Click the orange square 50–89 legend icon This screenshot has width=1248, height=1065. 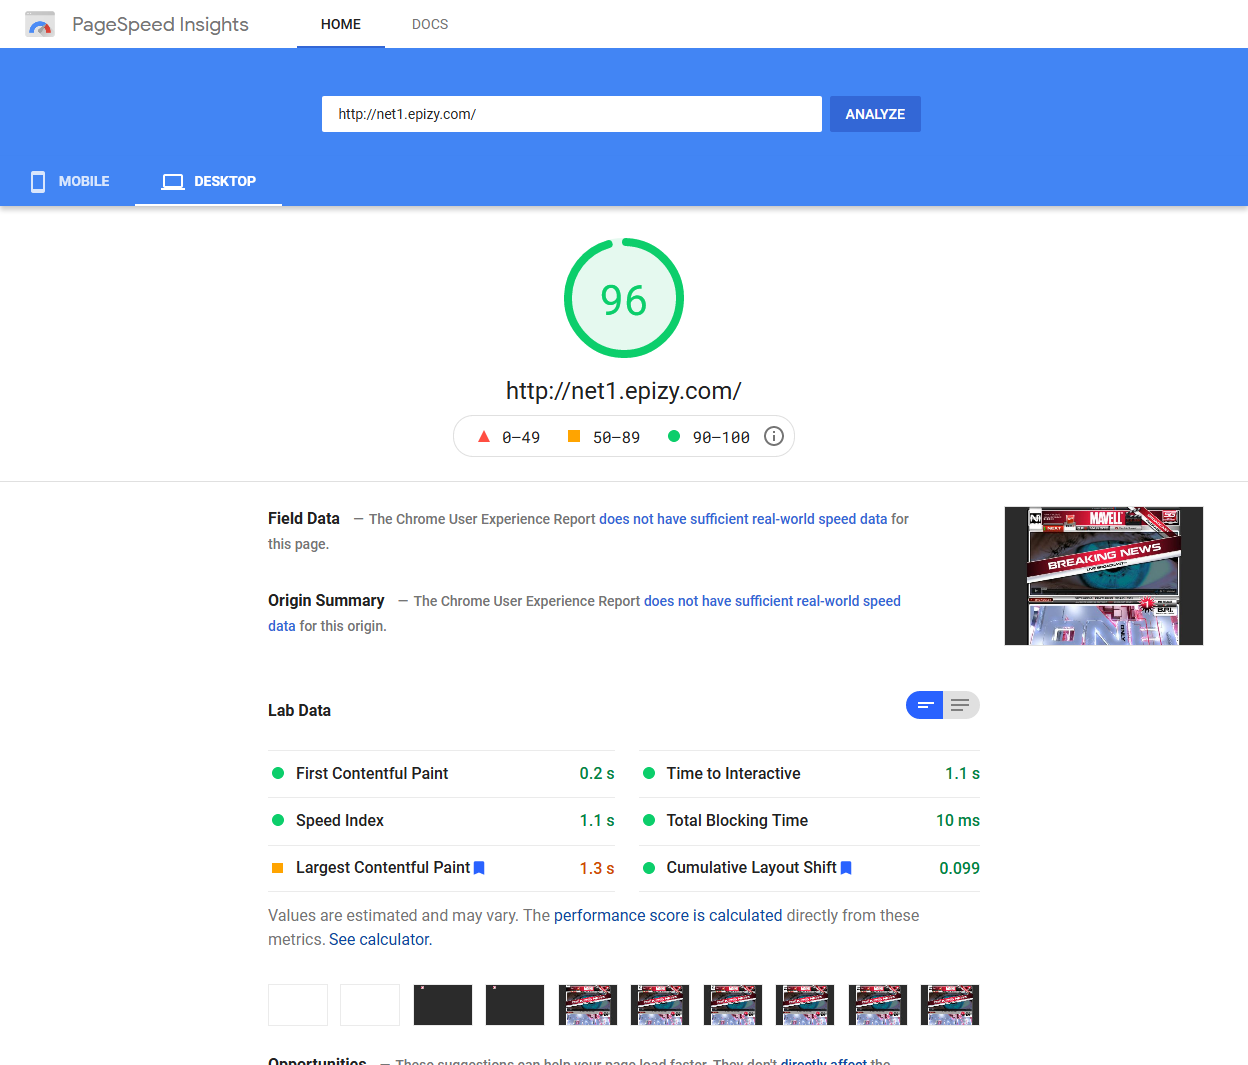[574, 436]
